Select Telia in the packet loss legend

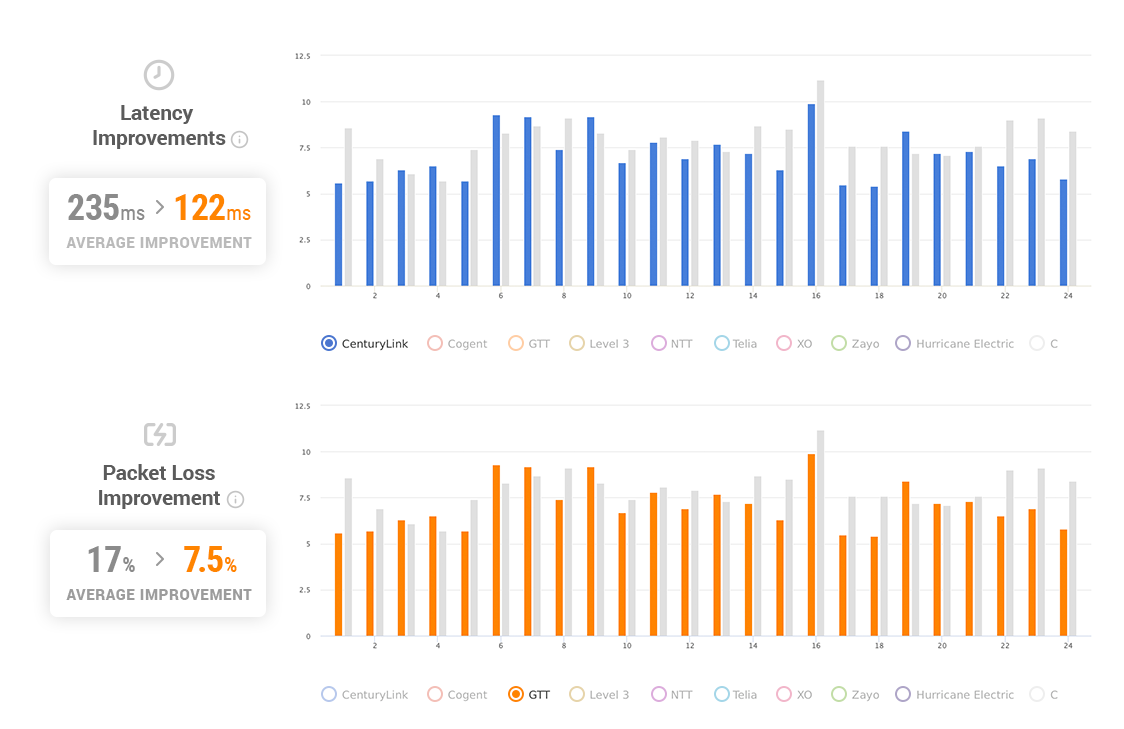735,694
